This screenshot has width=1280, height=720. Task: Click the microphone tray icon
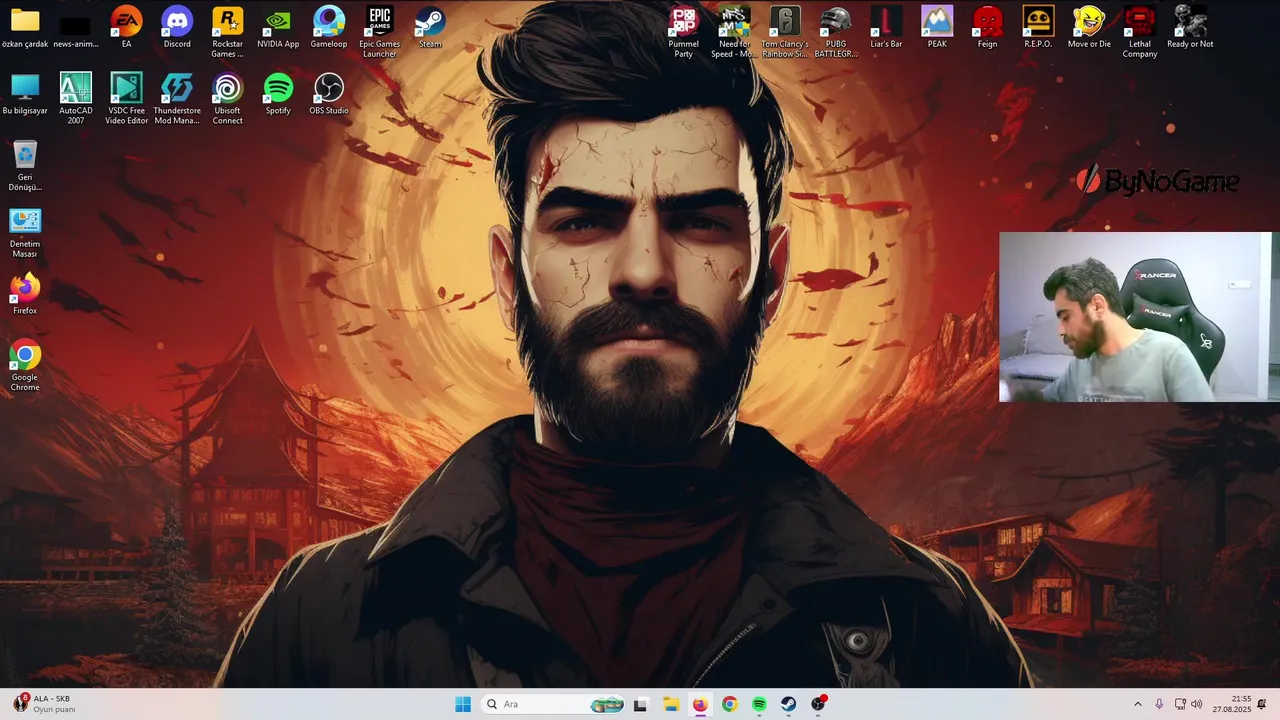coord(1159,704)
